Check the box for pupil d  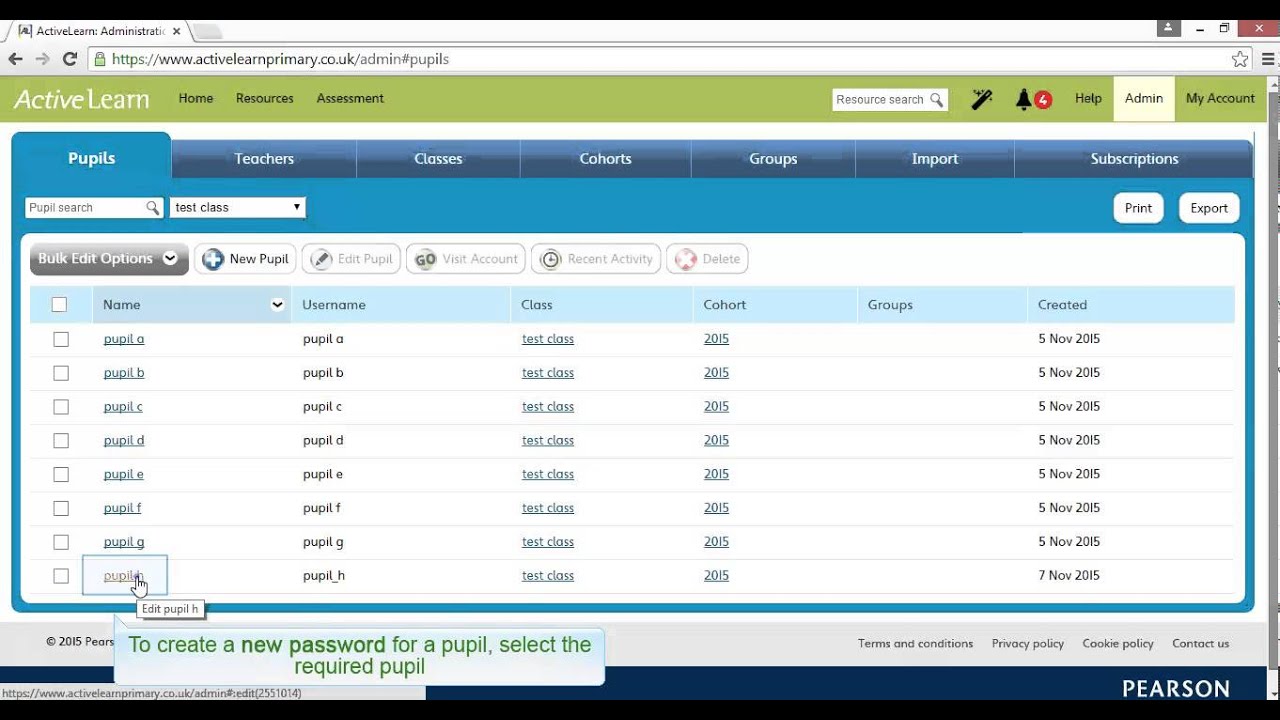pos(61,441)
